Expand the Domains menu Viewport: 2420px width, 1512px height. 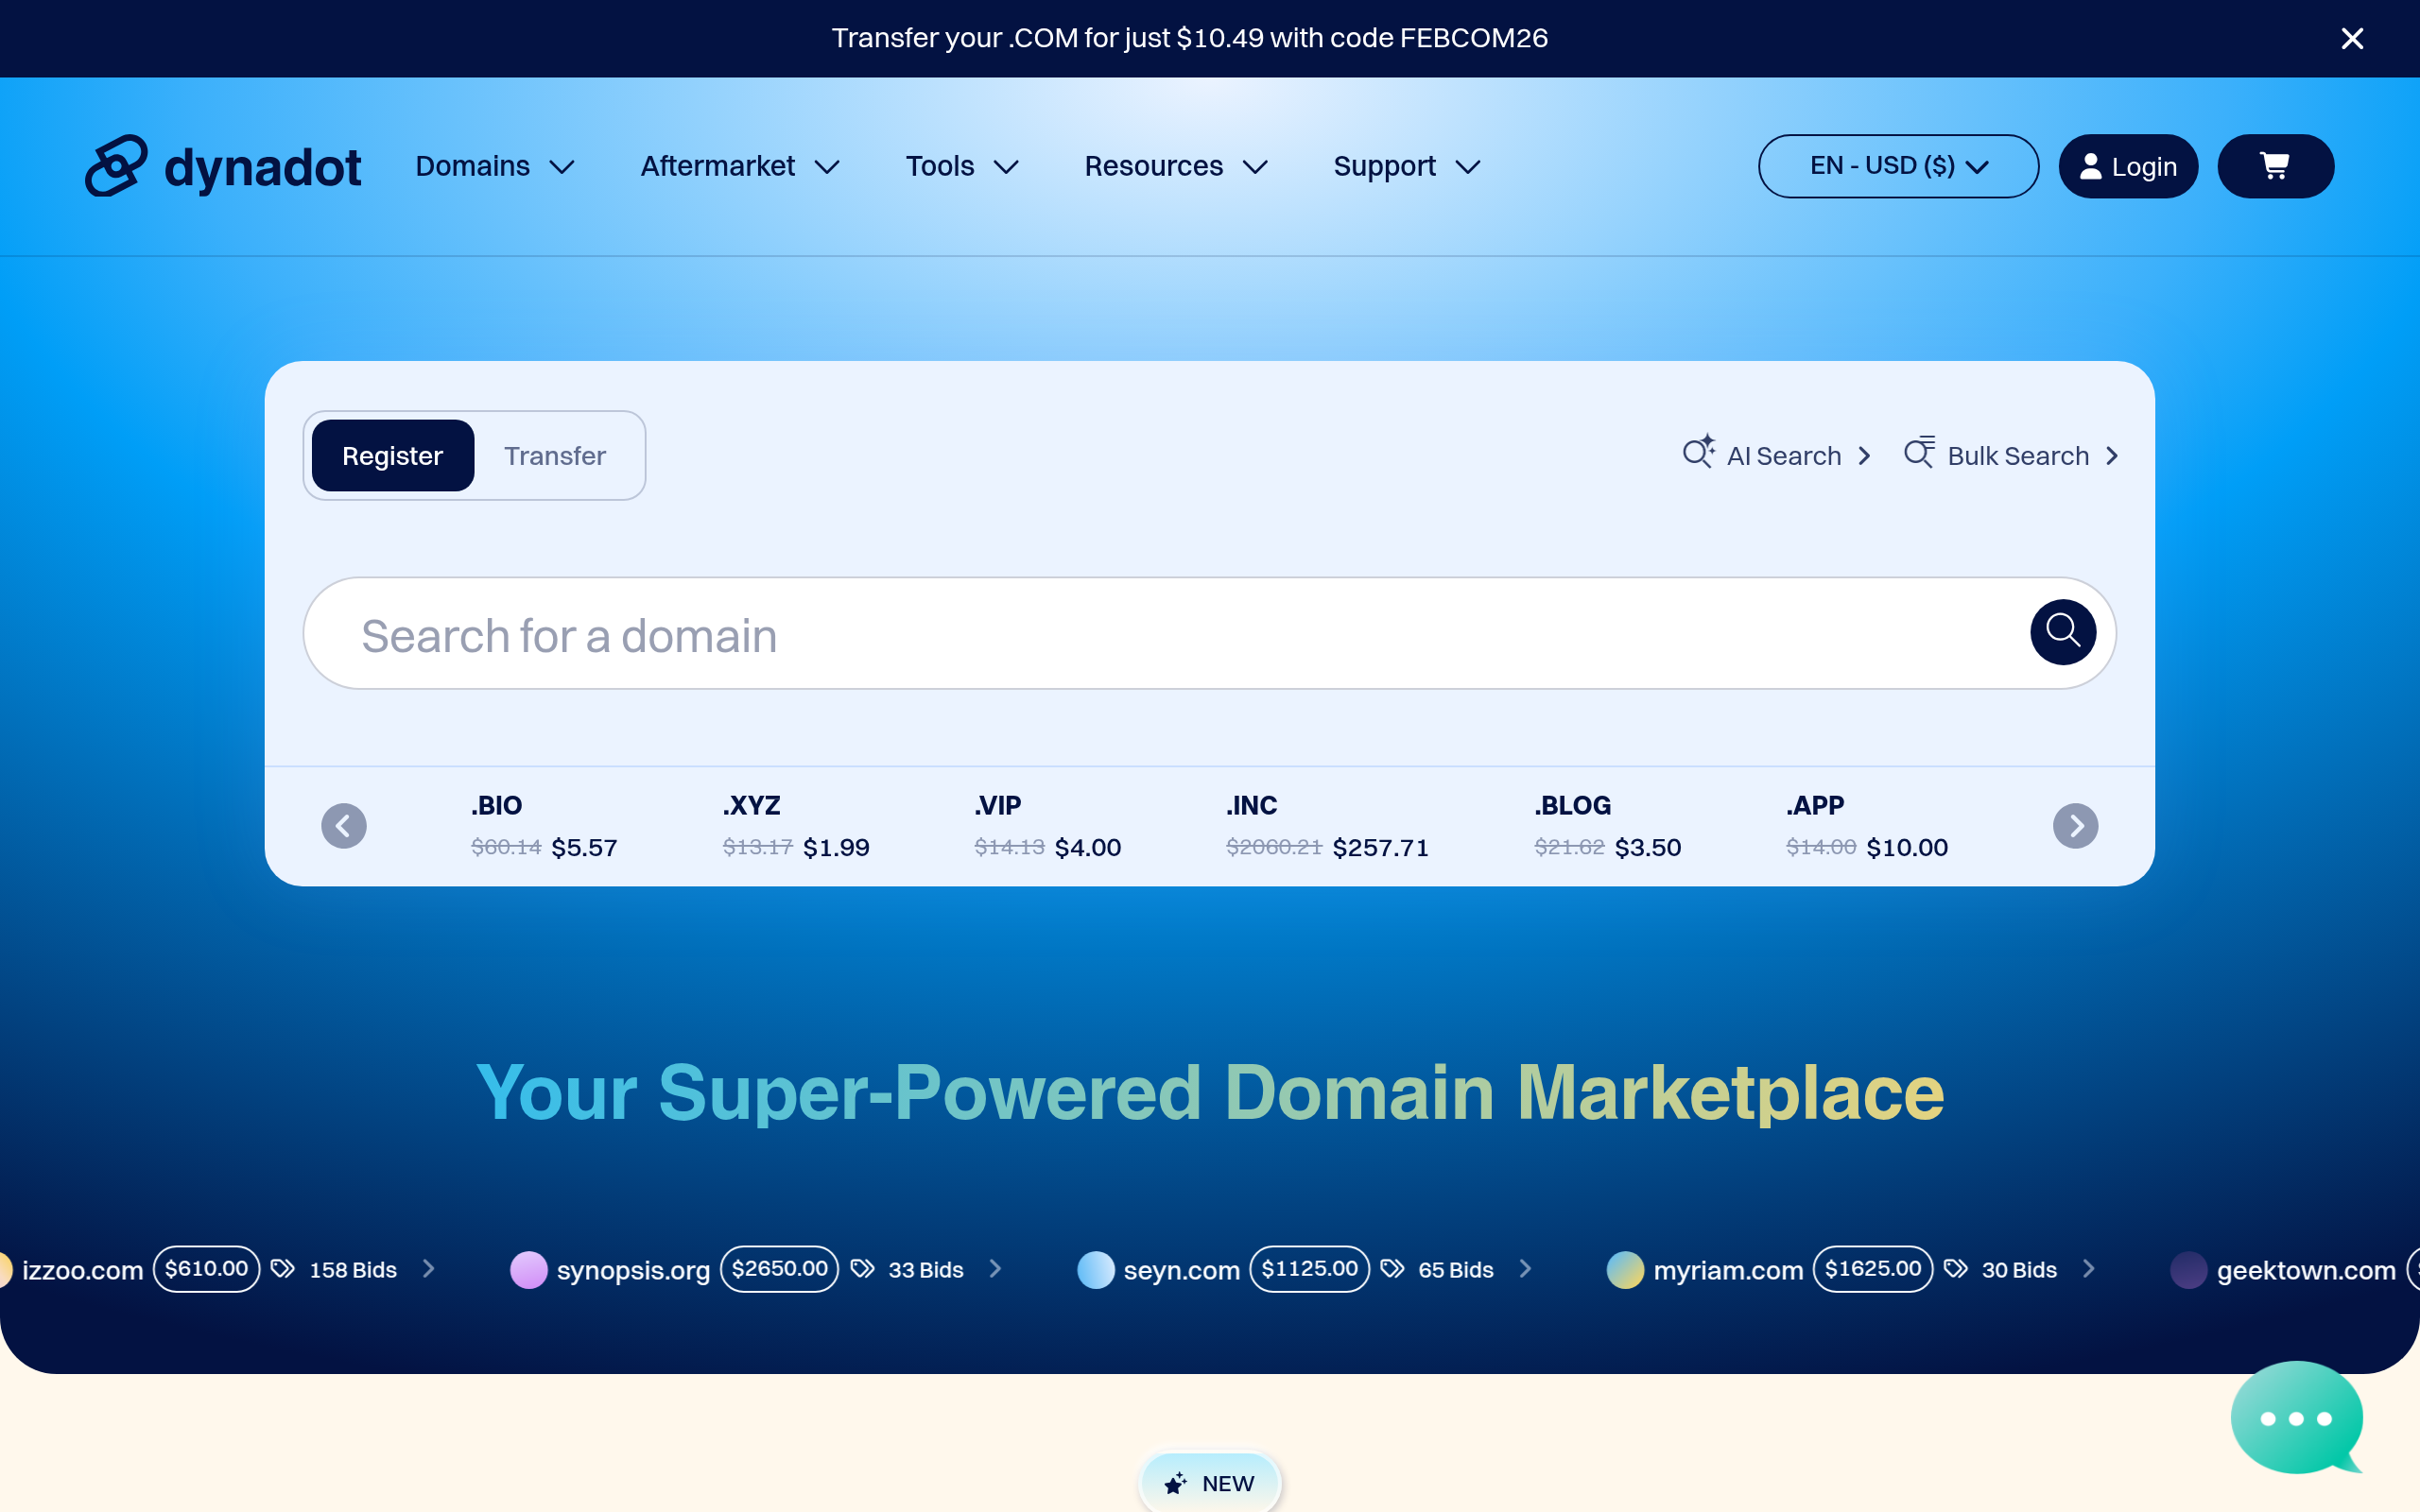pos(494,166)
